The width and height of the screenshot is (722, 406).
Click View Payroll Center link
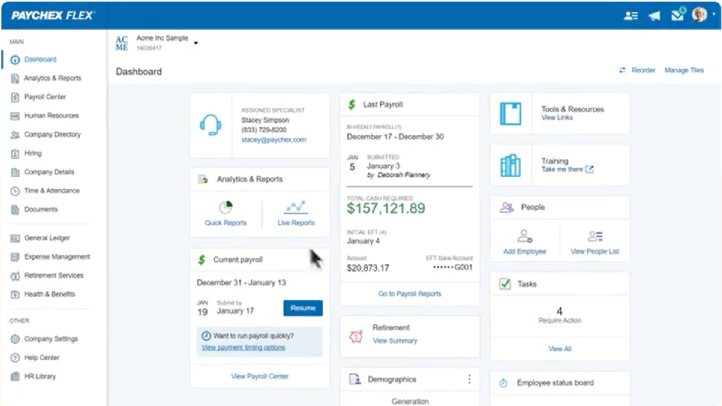[x=260, y=376]
